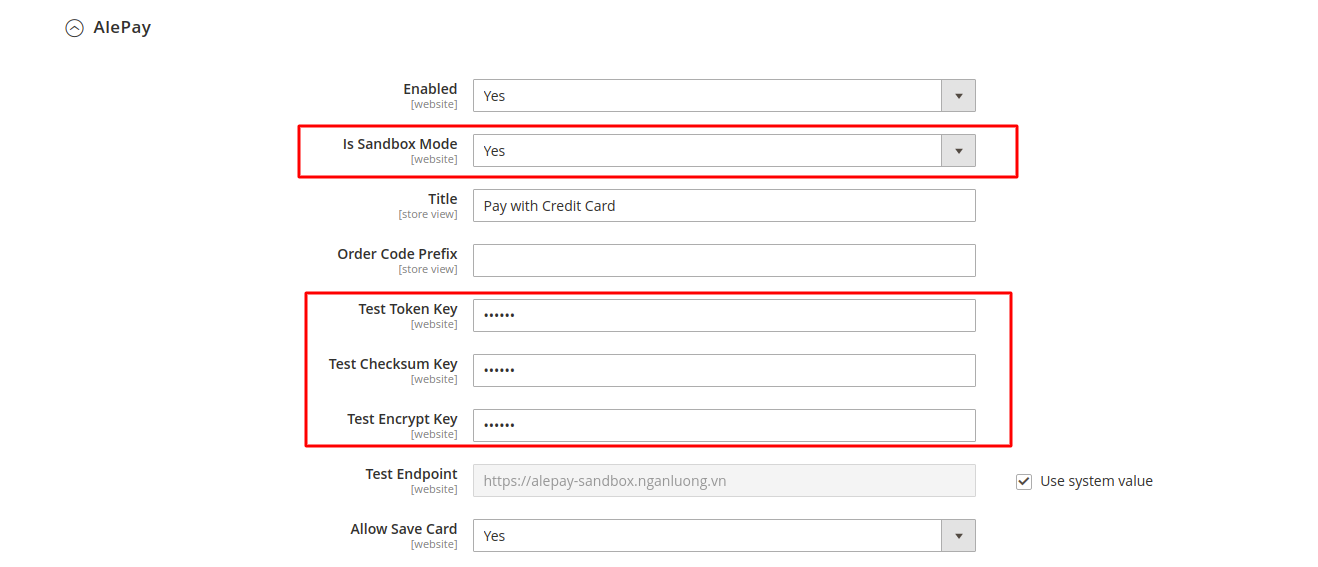Click the Allow Save Card label
The height and width of the screenshot is (567, 1318).
coord(404,529)
